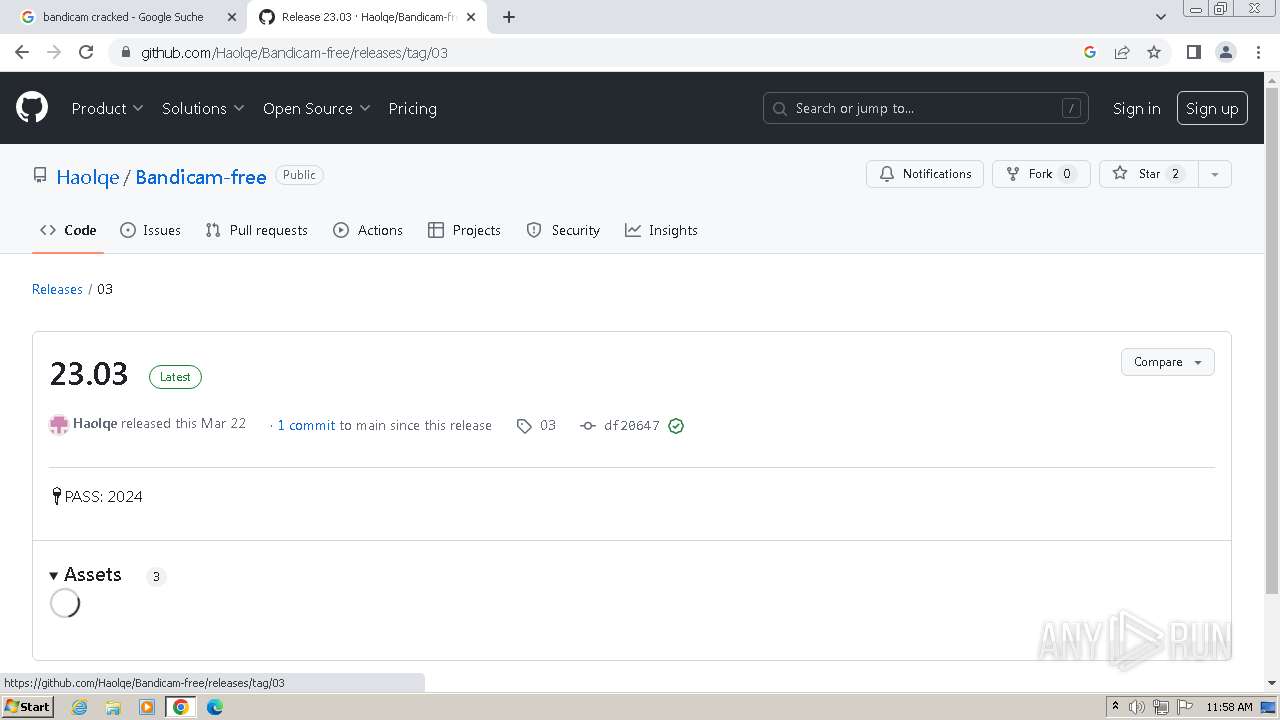Click the Windows Start button

pyautogui.click(x=27, y=707)
